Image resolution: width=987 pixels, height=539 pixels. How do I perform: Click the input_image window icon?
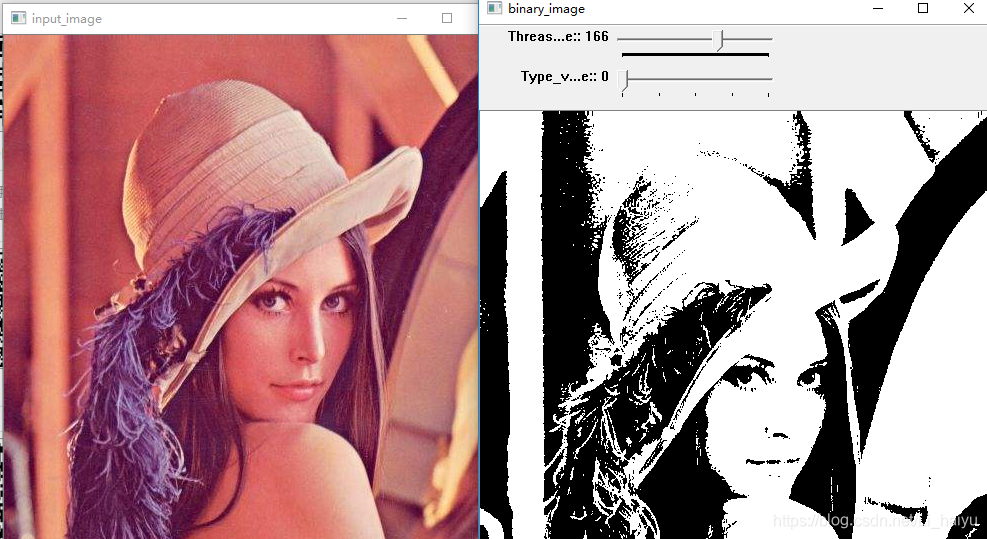point(20,18)
